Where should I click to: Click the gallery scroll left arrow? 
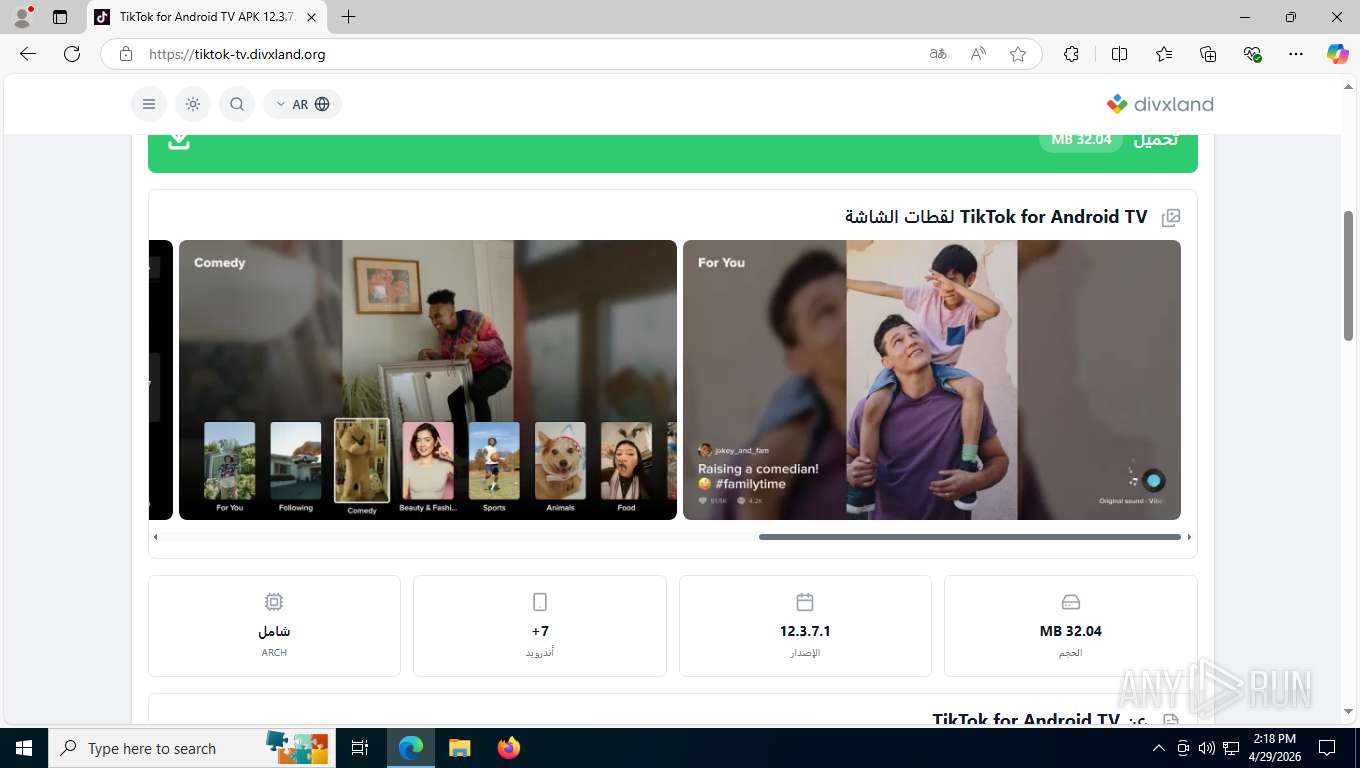(x=155, y=537)
